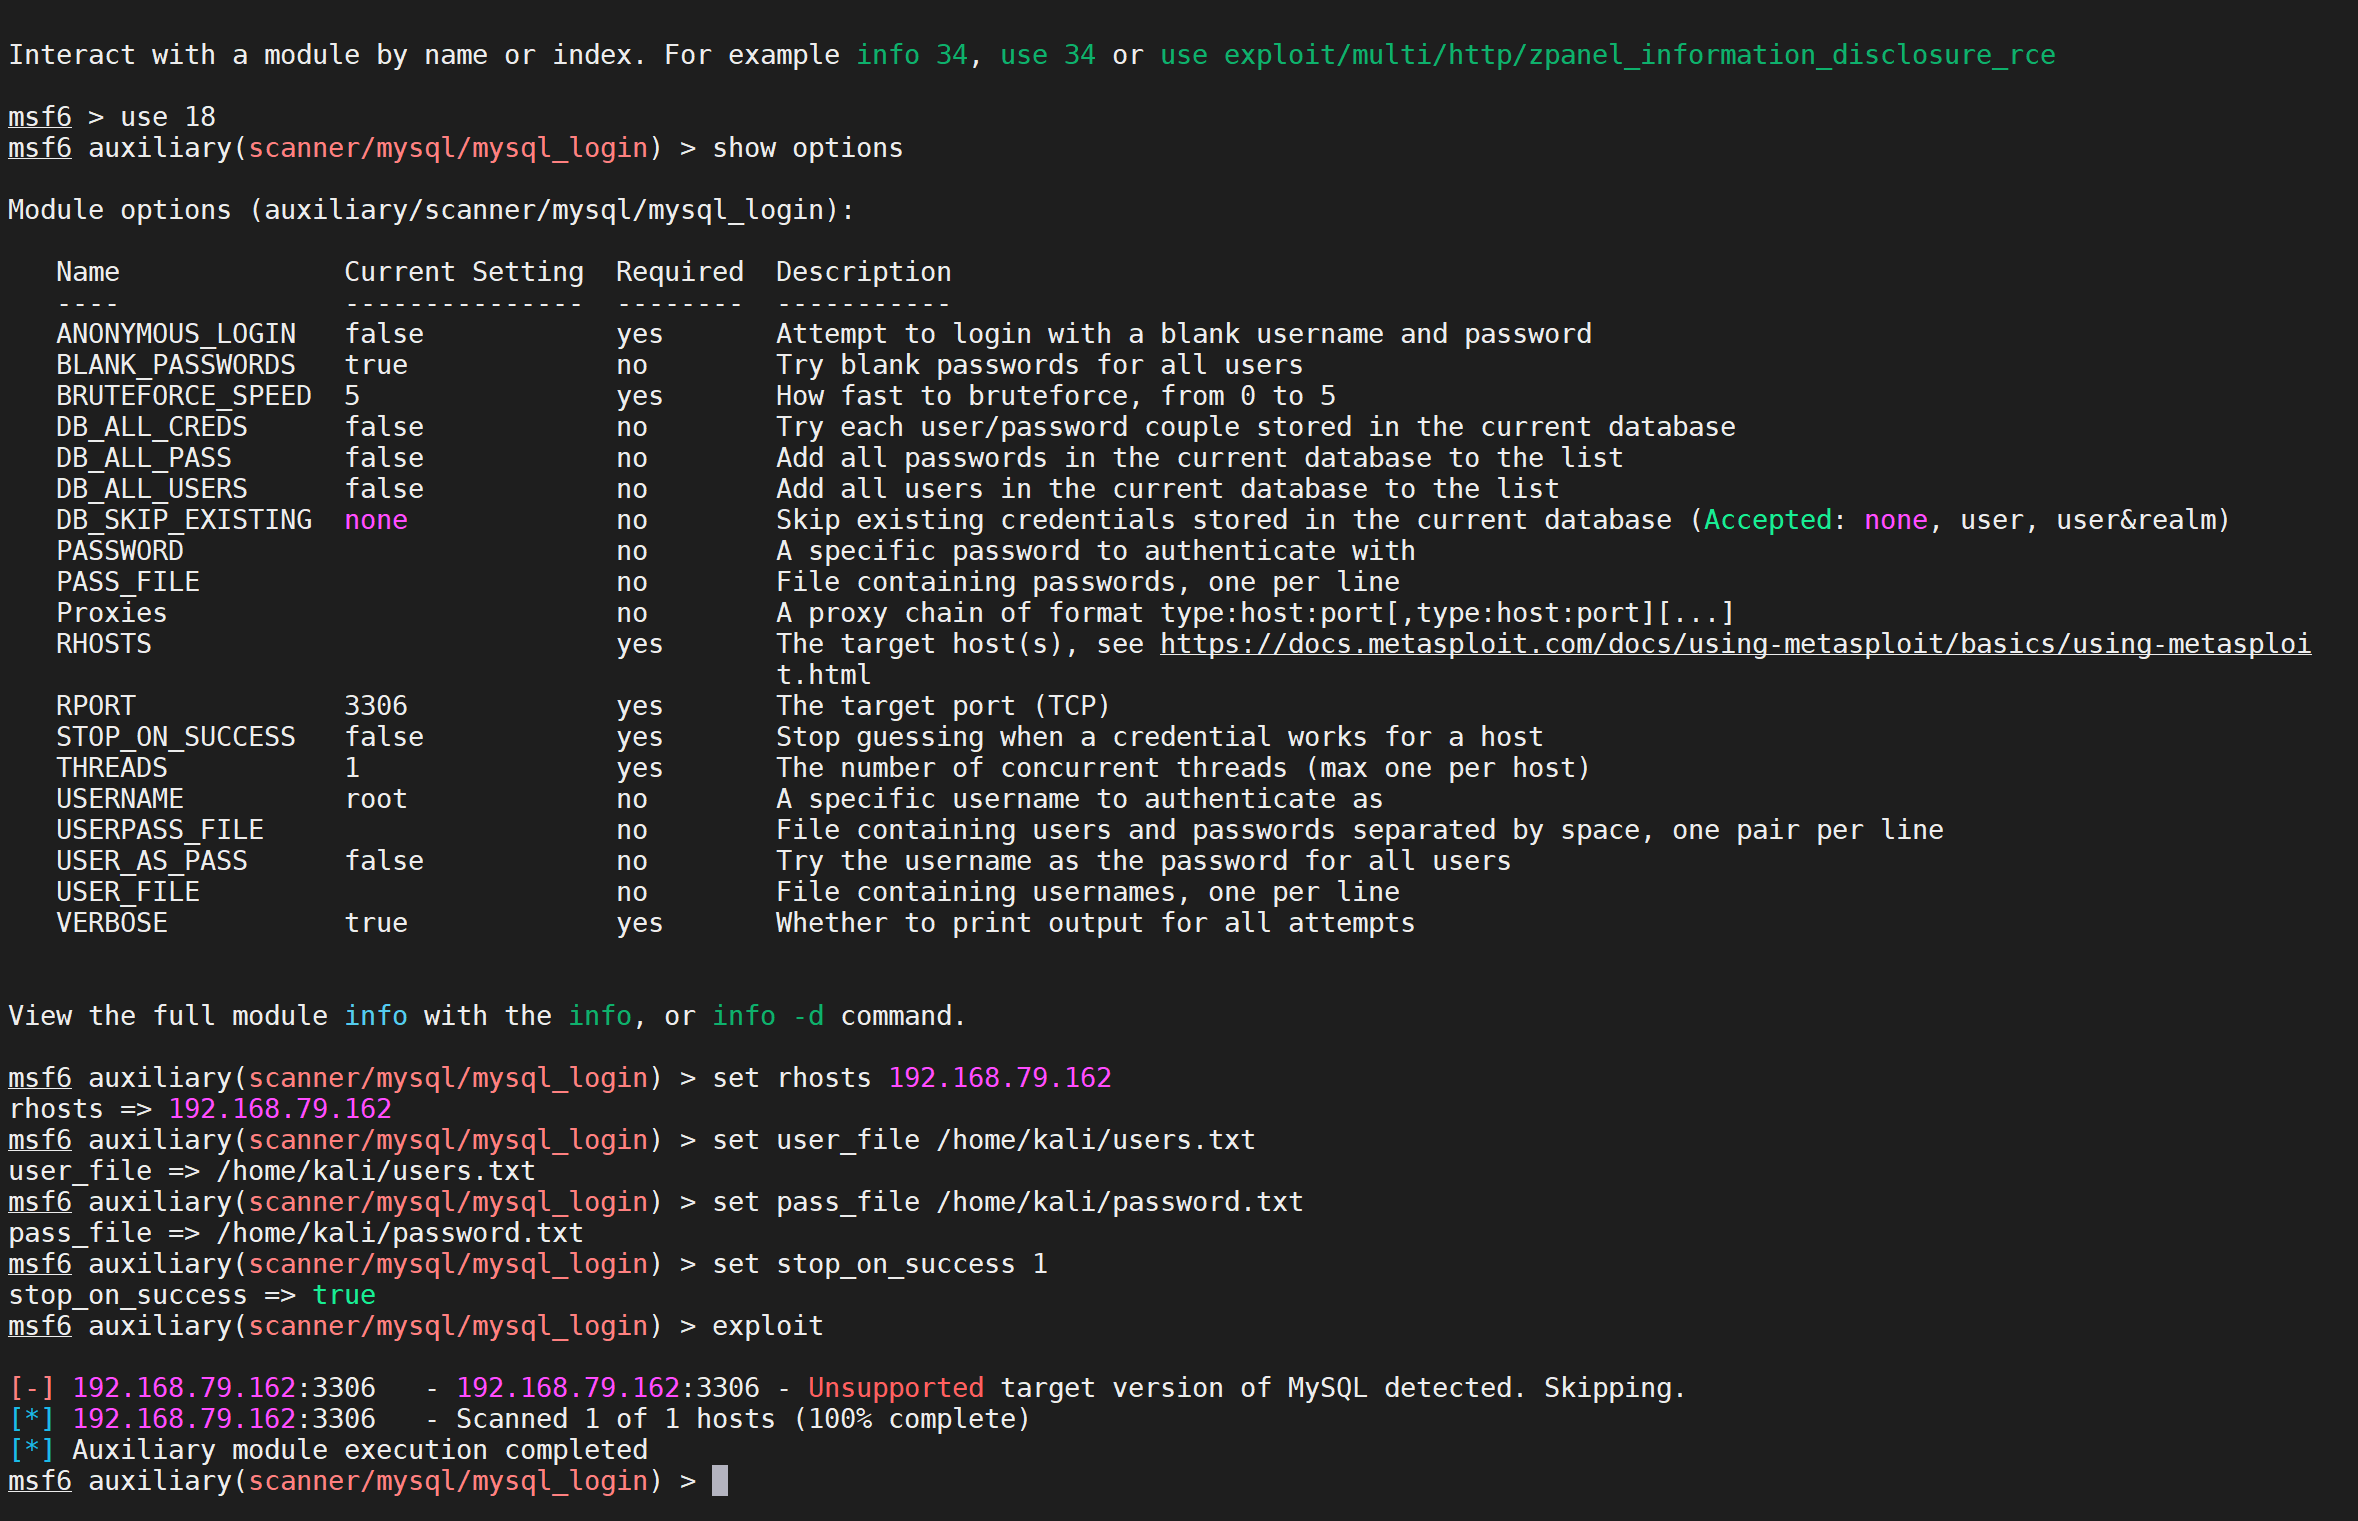
Task: Click the [*] marker before 'Scanned 1 of 1 hosts'
Action: pyautogui.click(x=31, y=1419)
